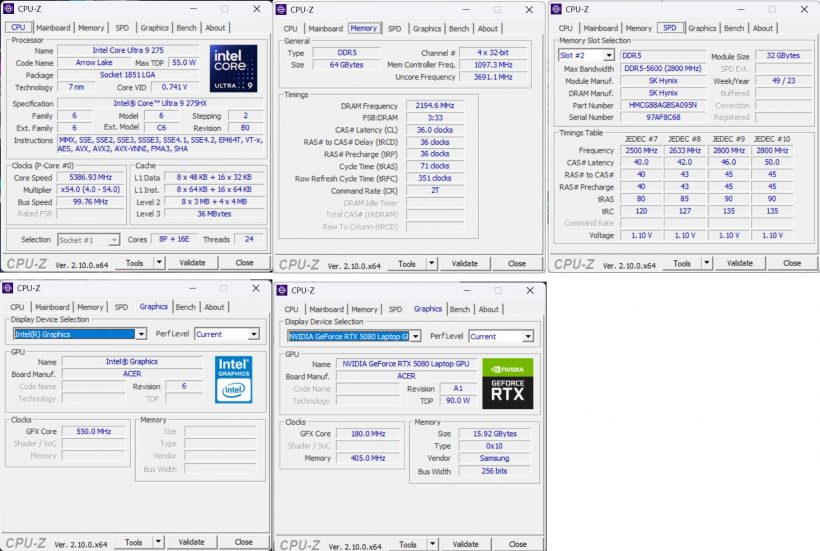The height and width of the screenshot is (551, 820).
Task: Click the CPU-Z title icon in the Memory timings window
Action: coord(281,9)
